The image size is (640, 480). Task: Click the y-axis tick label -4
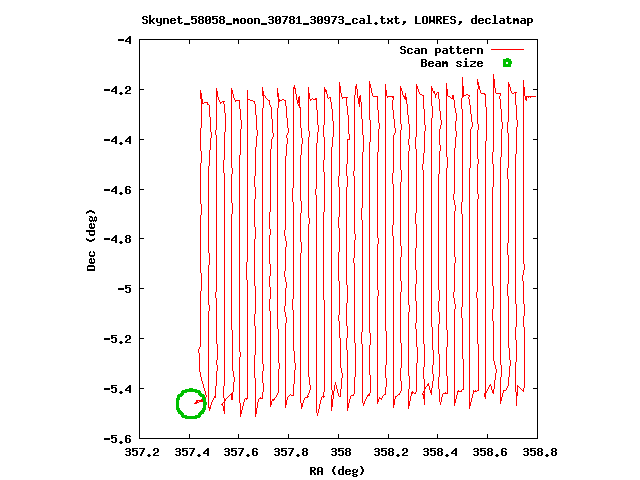pos(124,40)
